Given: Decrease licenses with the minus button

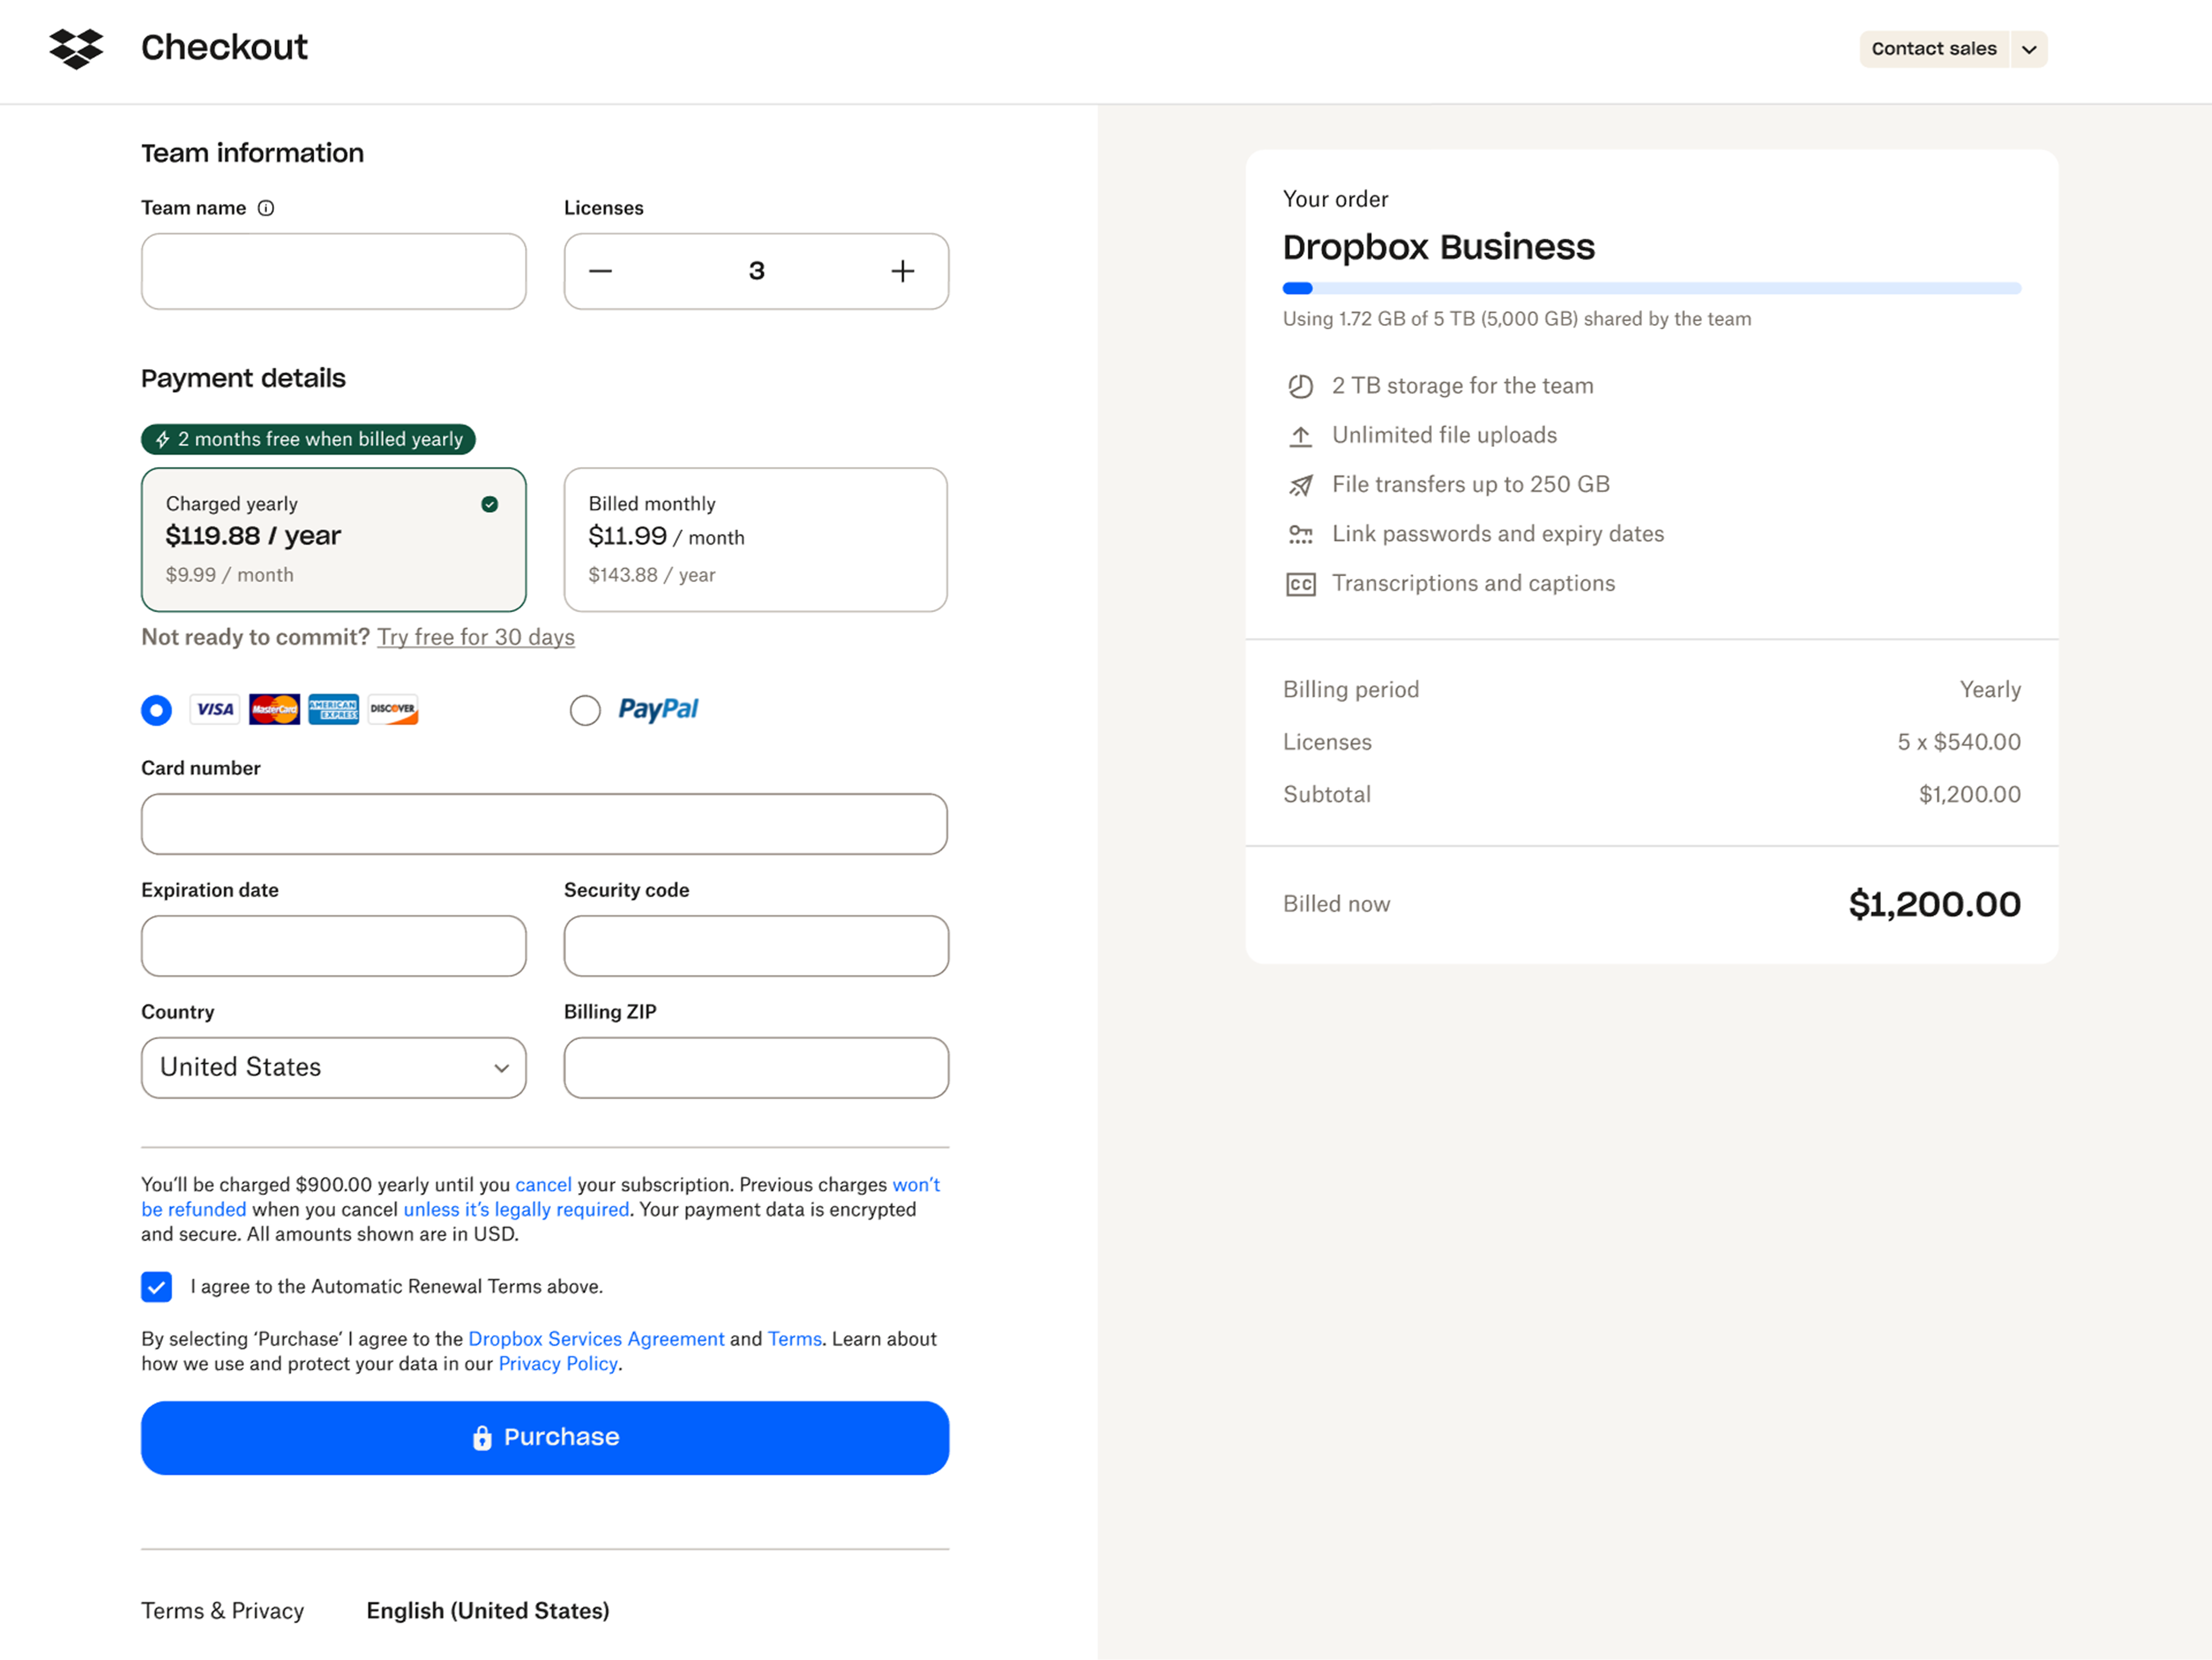Looking at the screenshot, I should click(x=600, y=271).
